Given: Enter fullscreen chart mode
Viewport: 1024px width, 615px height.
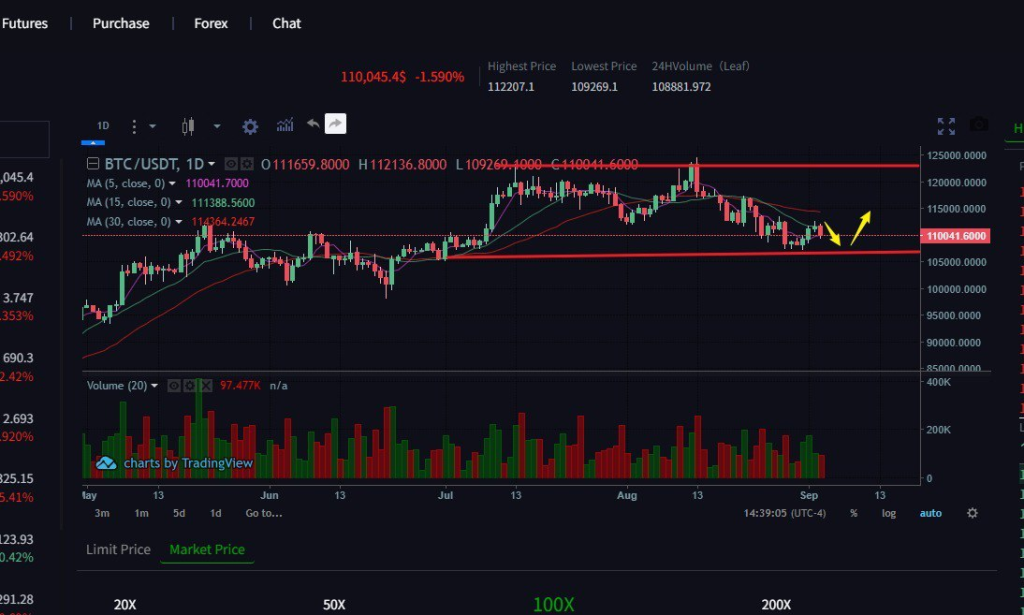Looking at the screenshot, I should [x=946, y=126].
